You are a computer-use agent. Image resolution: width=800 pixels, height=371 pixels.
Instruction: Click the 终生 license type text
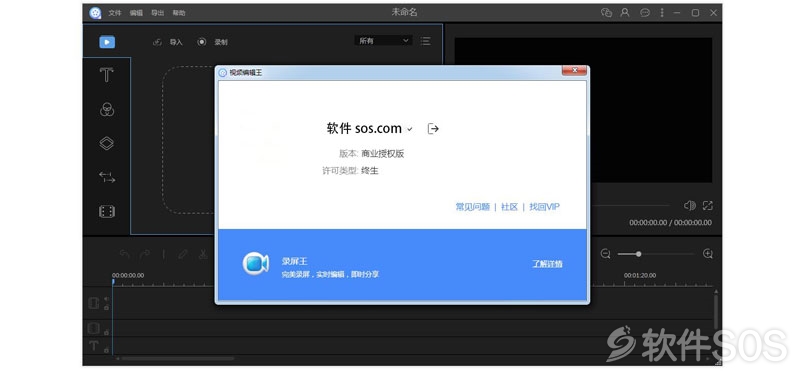370,171
